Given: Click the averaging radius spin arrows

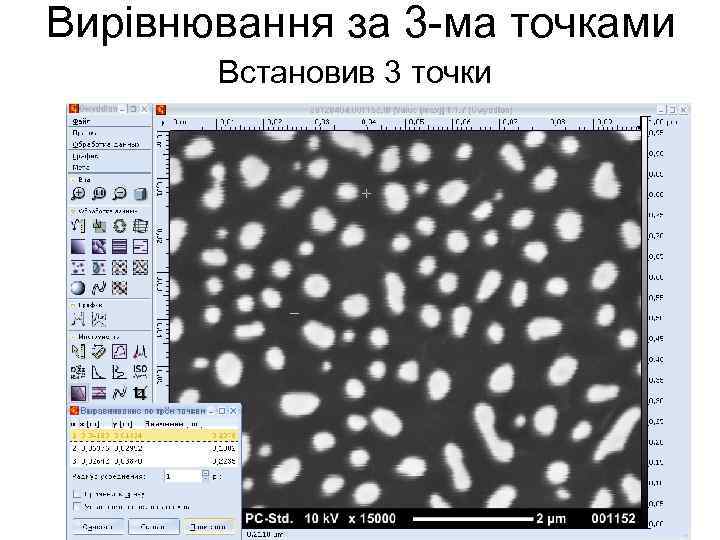Looking at the screenshot, I should (206, 475).
